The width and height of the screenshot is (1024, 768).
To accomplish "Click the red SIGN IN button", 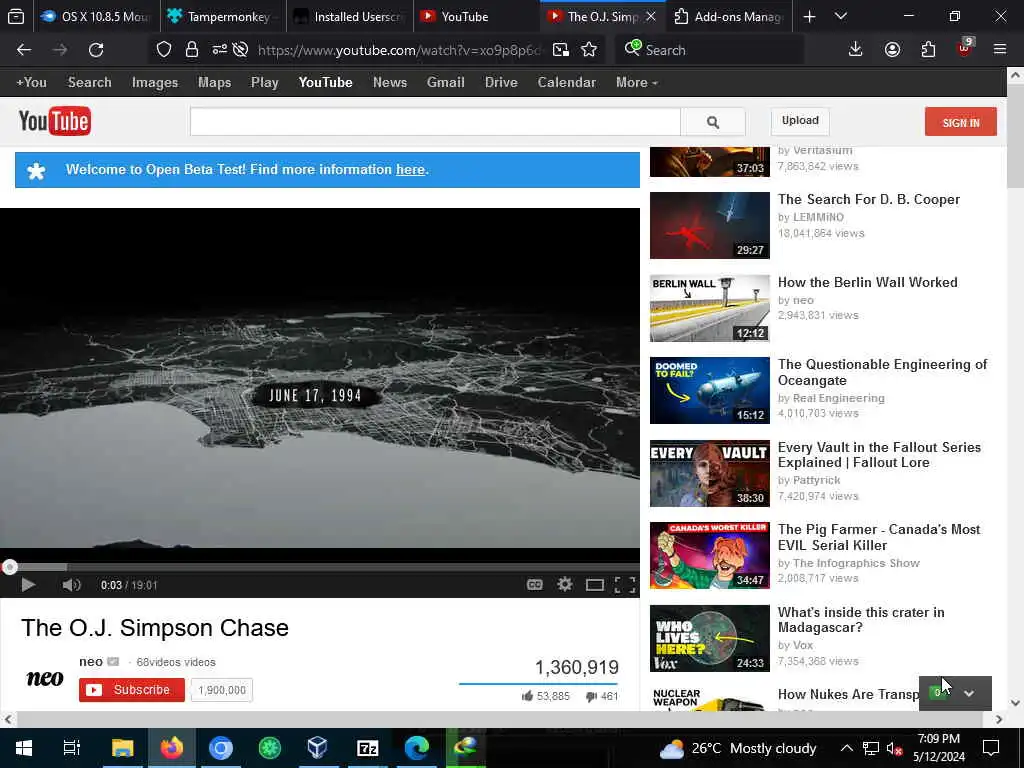I will 961,122.
